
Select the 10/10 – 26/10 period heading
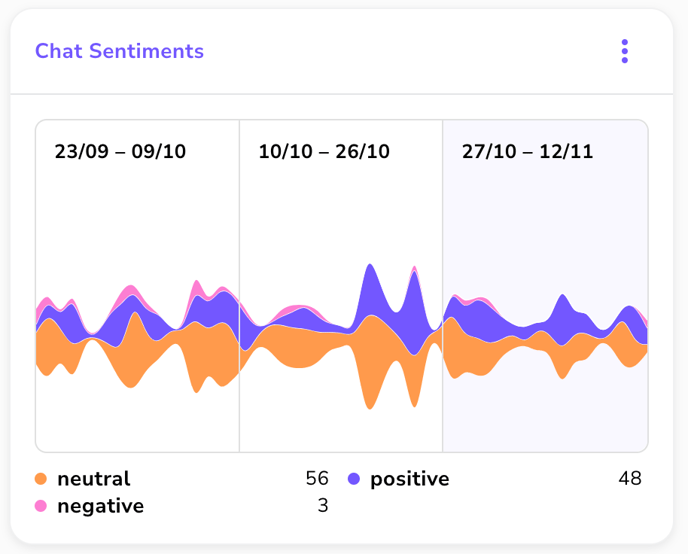324,152
